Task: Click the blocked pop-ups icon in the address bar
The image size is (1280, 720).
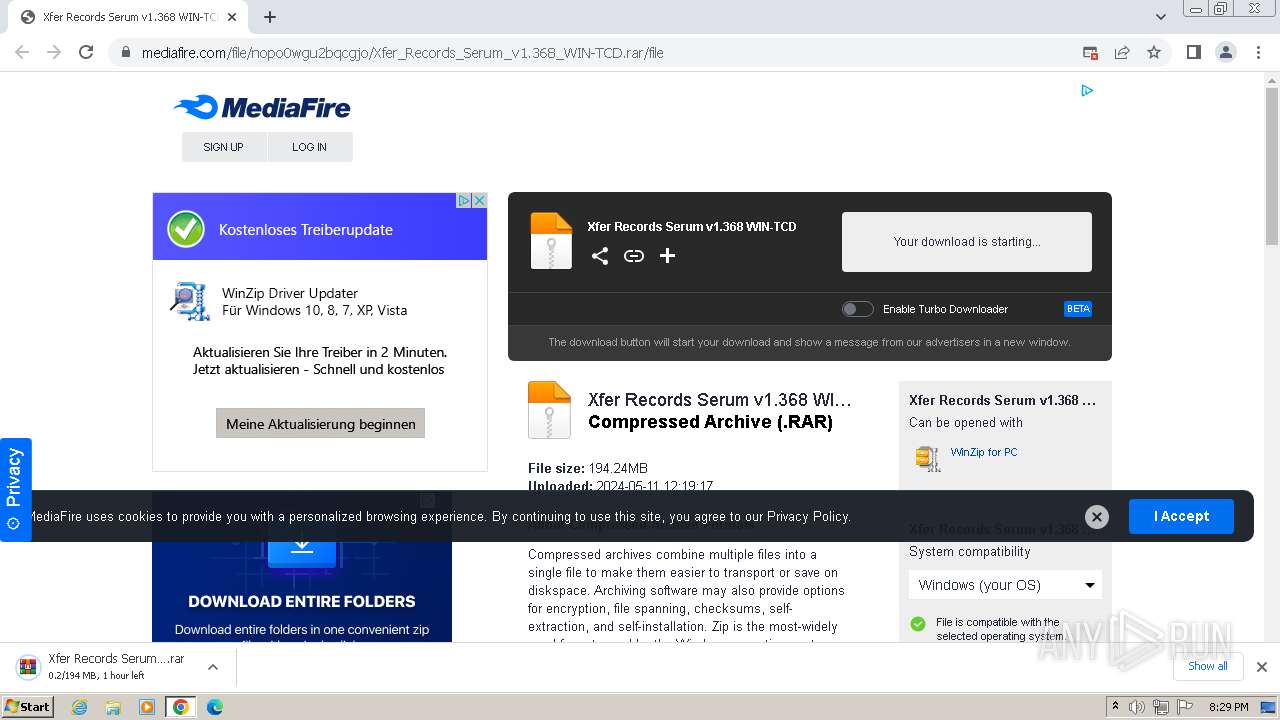Action: 1090,52
